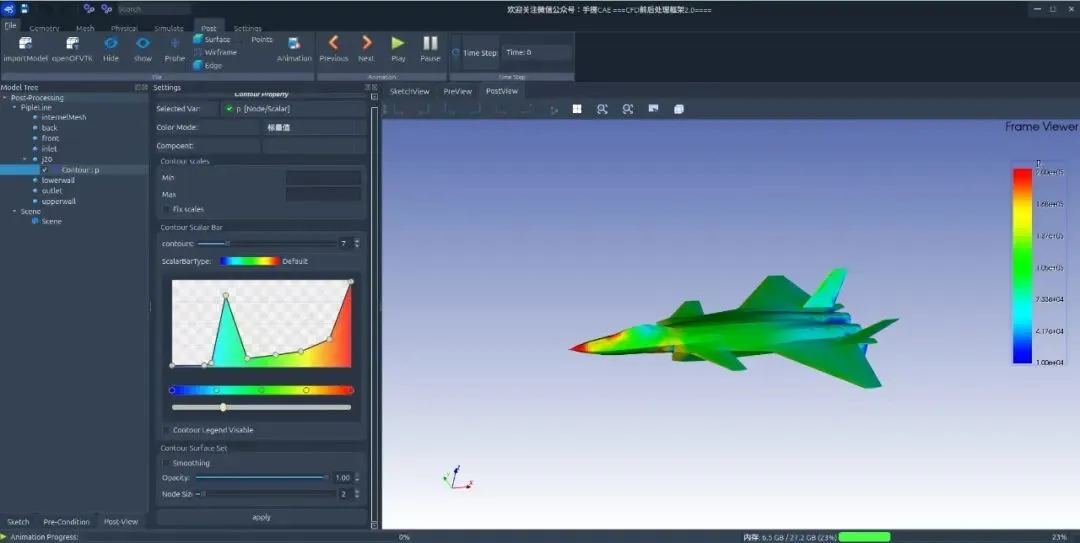The image size is (1080, 543).
Task: Adjust the Opacity slider
Action: 262,478
